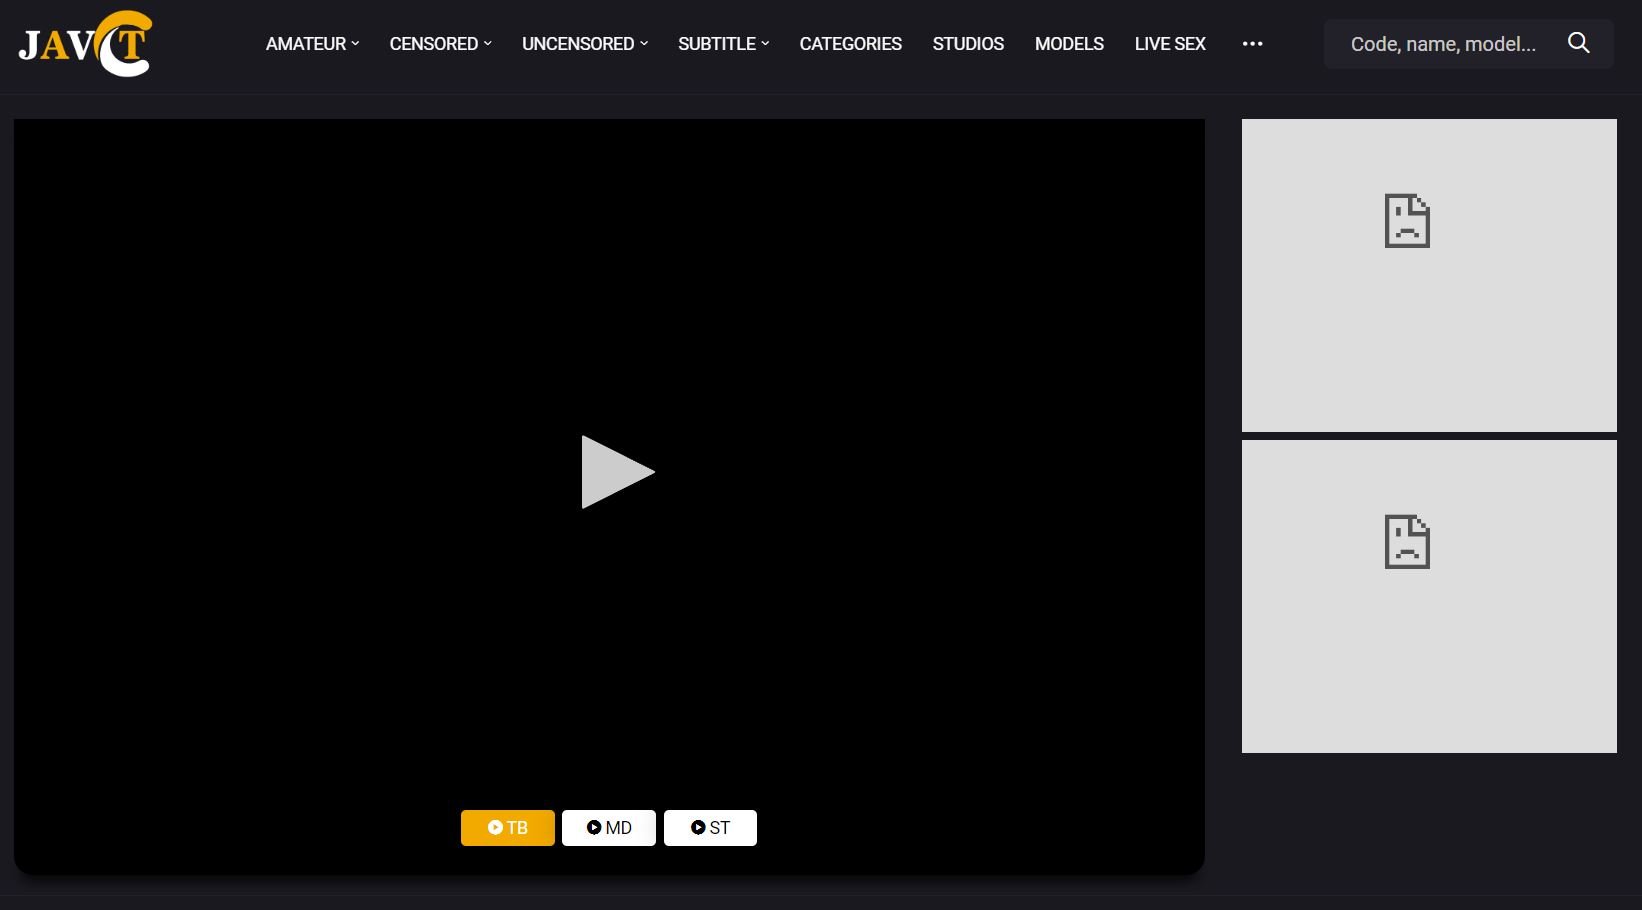Open the Categories page

[x=850, y=44]
